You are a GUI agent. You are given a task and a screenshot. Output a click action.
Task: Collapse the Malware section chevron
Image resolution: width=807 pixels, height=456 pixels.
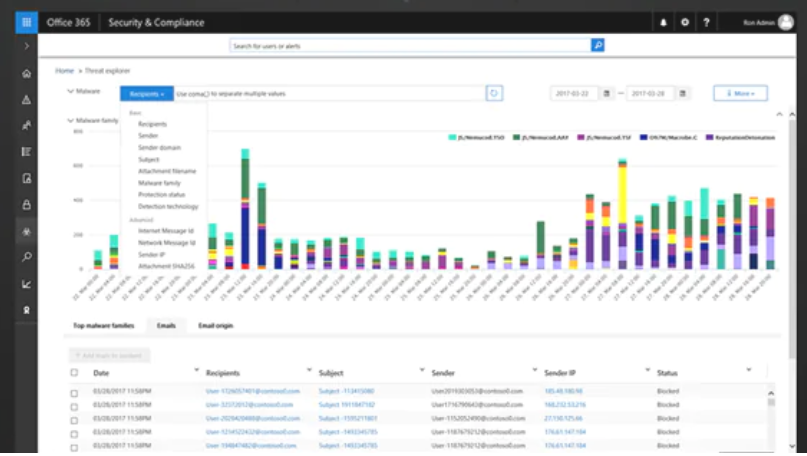tap(70, 91)
